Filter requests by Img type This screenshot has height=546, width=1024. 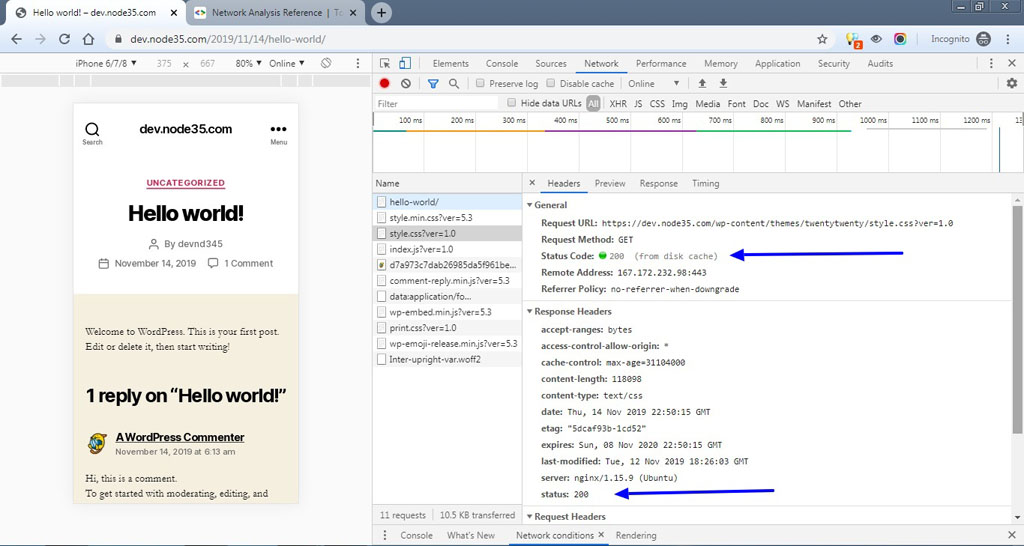tap(679, 103)
